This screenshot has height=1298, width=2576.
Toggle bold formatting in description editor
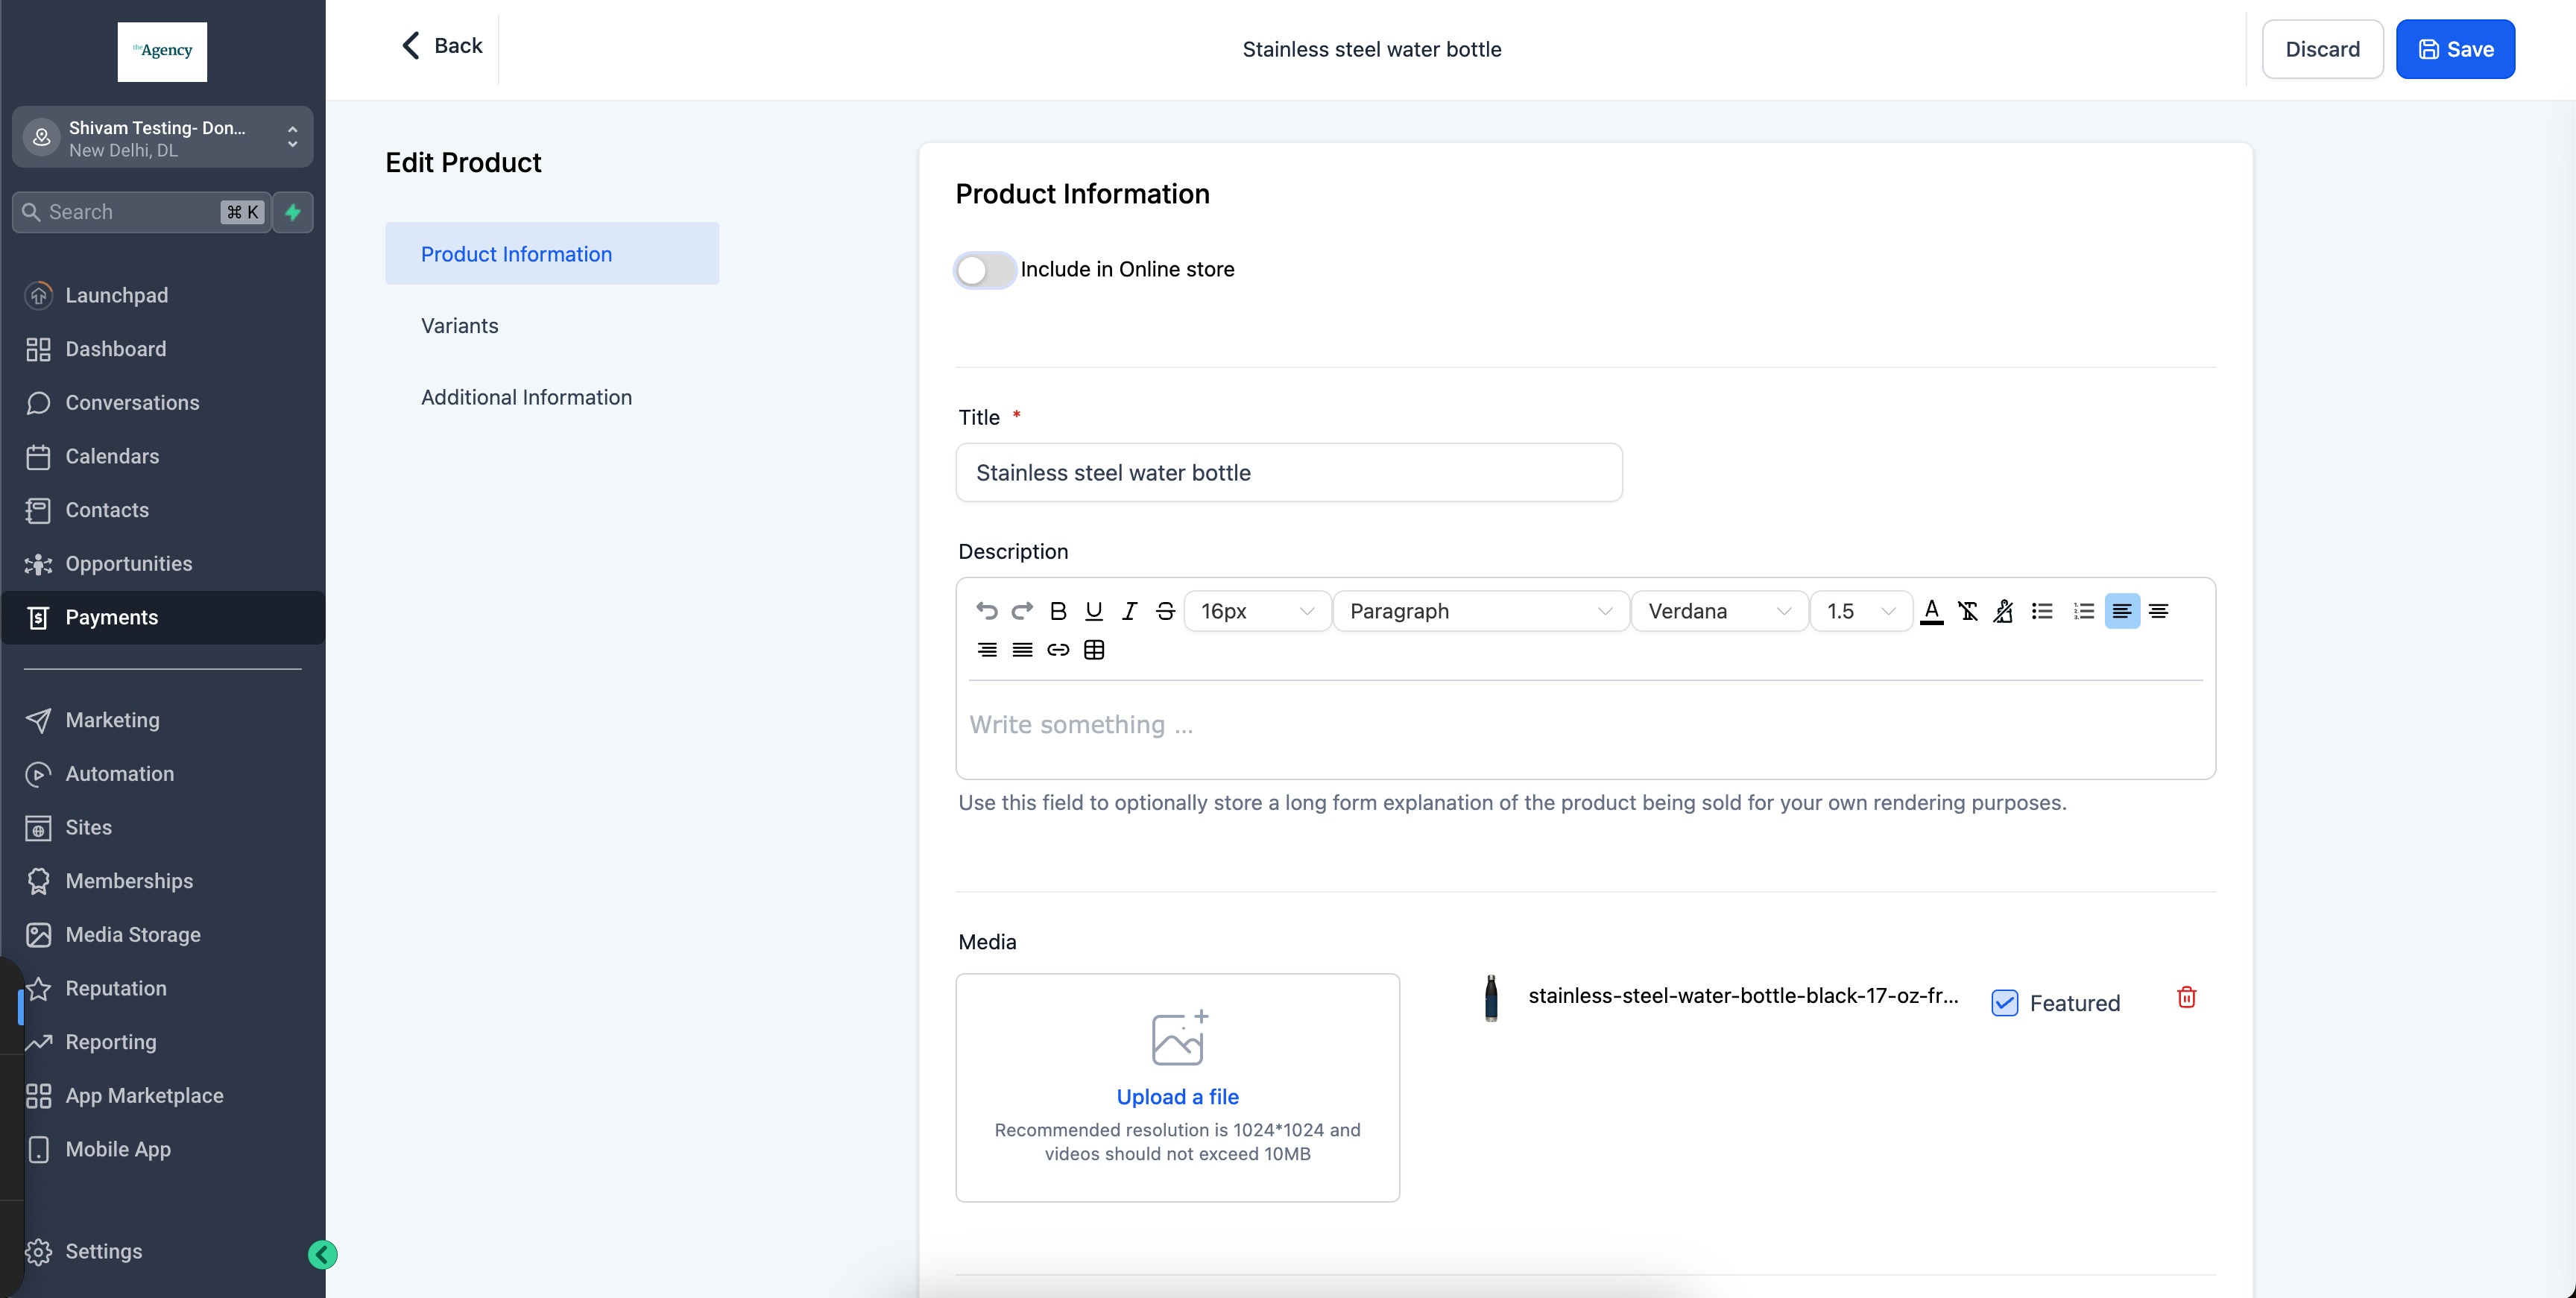pyautogui.click(x=1058, y=611)
